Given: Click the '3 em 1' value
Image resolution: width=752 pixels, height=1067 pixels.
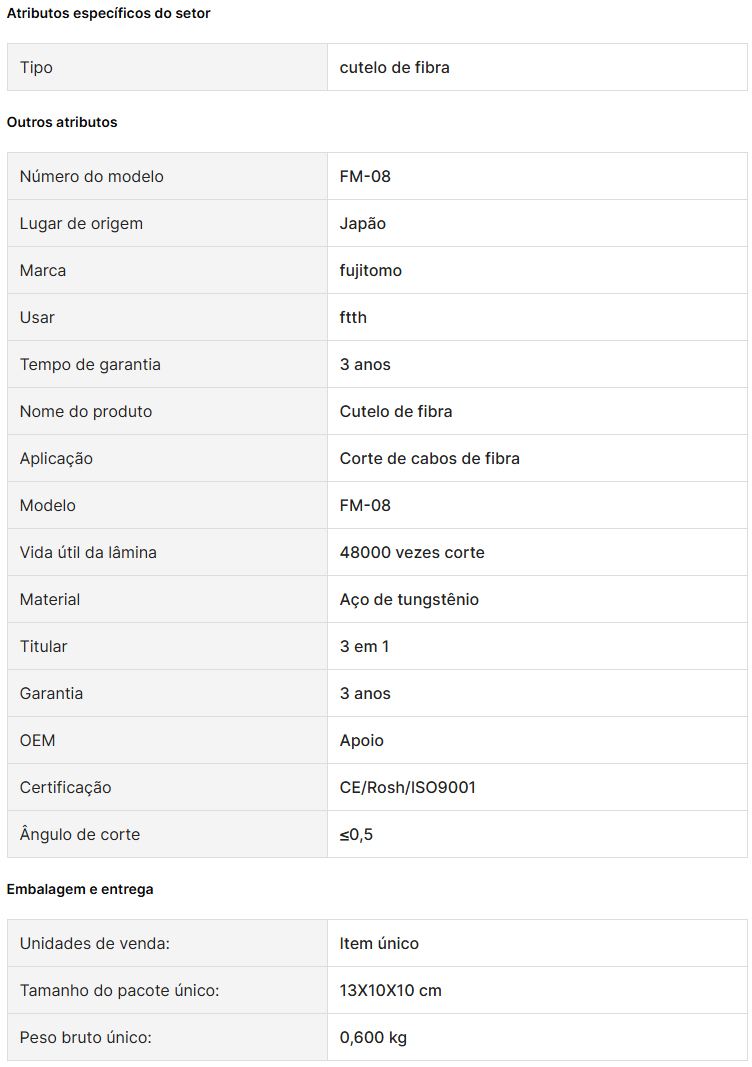Looking at the screenshot, I should [x=365, y=646].
